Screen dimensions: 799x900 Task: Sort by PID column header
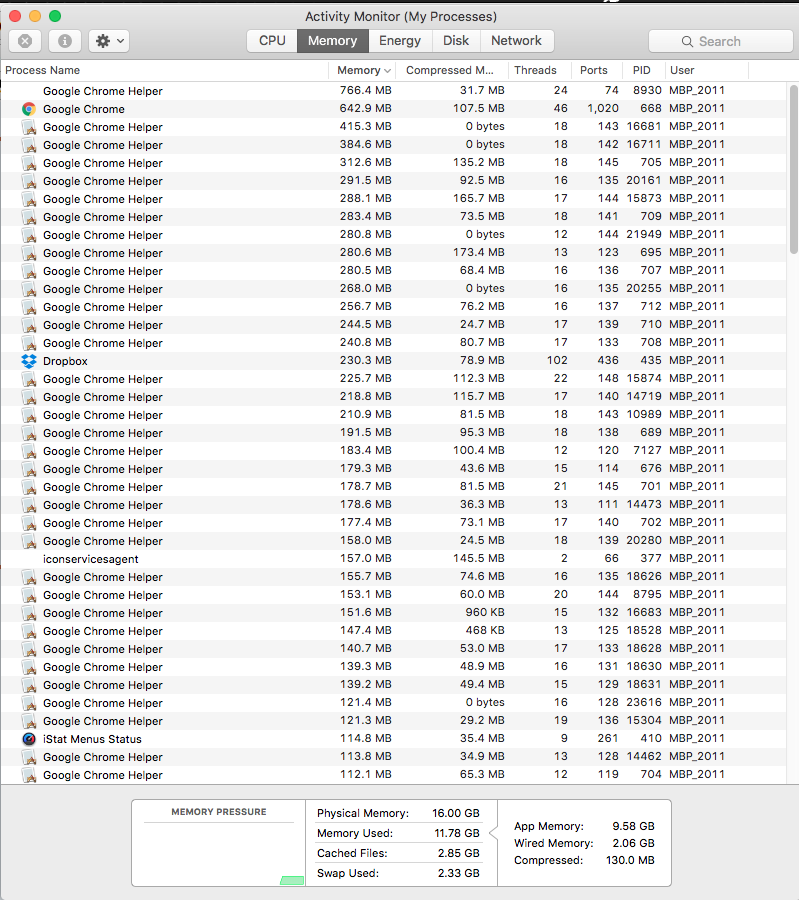(643, 70)
